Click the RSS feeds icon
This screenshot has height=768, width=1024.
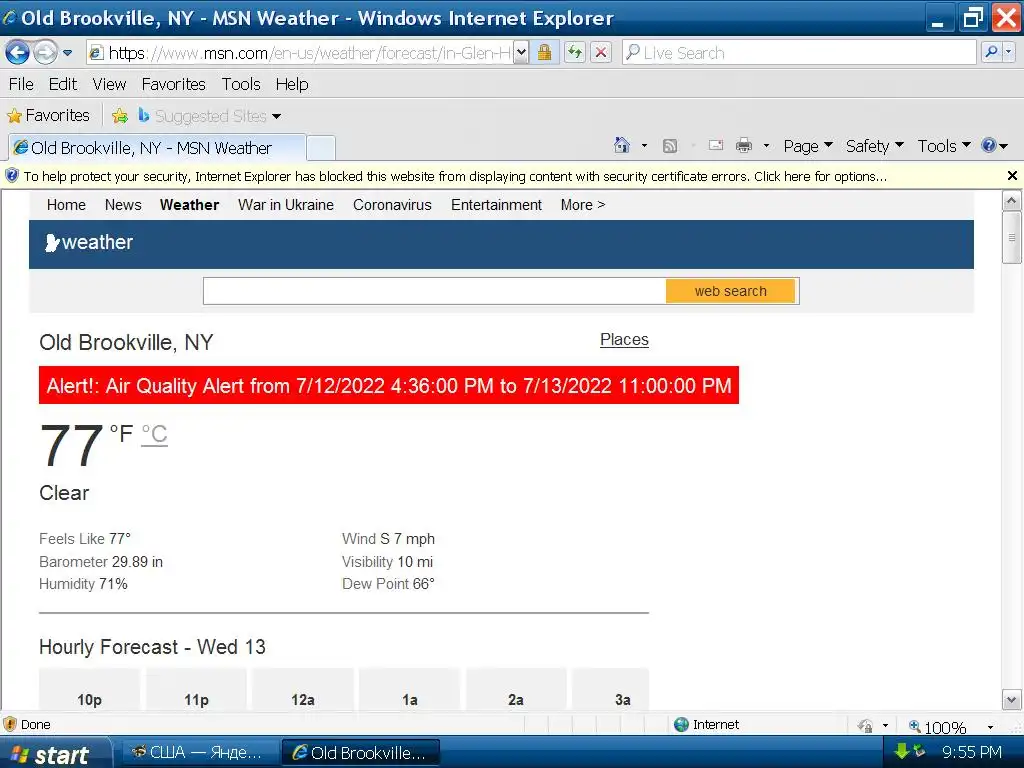[669, 146]
